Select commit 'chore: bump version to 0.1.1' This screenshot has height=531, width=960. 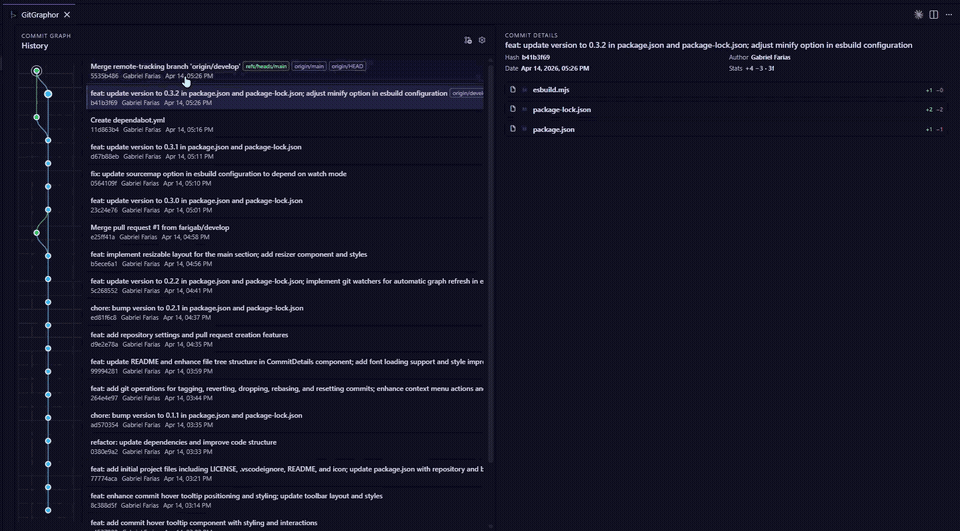pos(285,420)
